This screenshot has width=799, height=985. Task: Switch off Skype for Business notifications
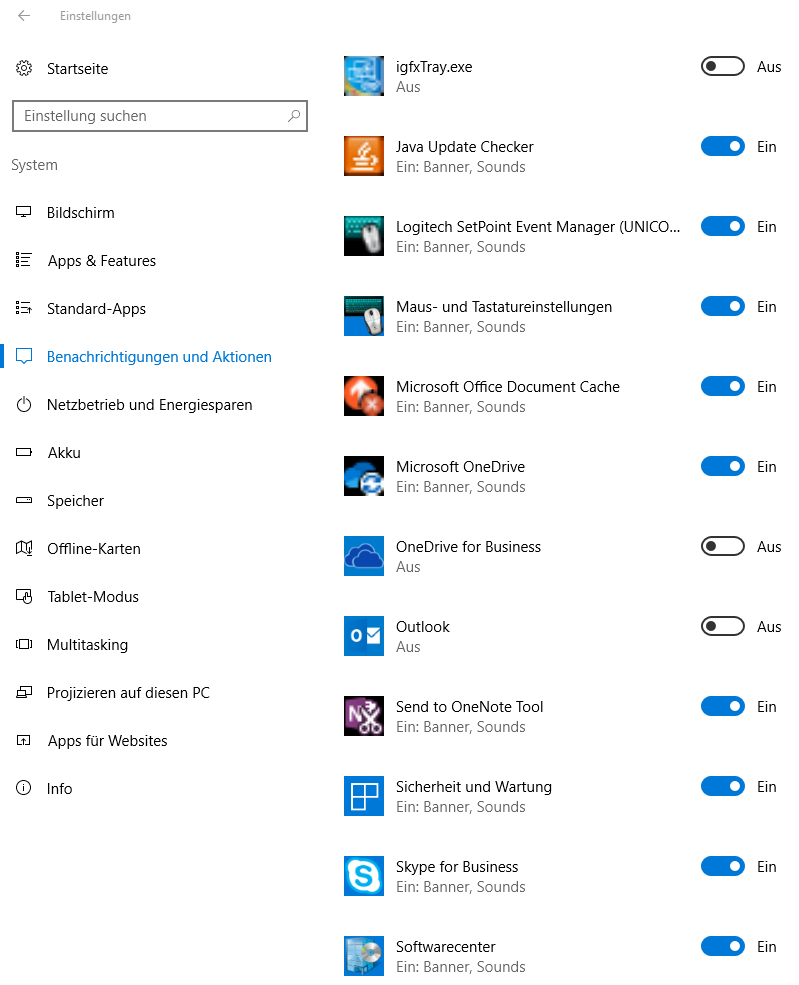tap(723, 866)
